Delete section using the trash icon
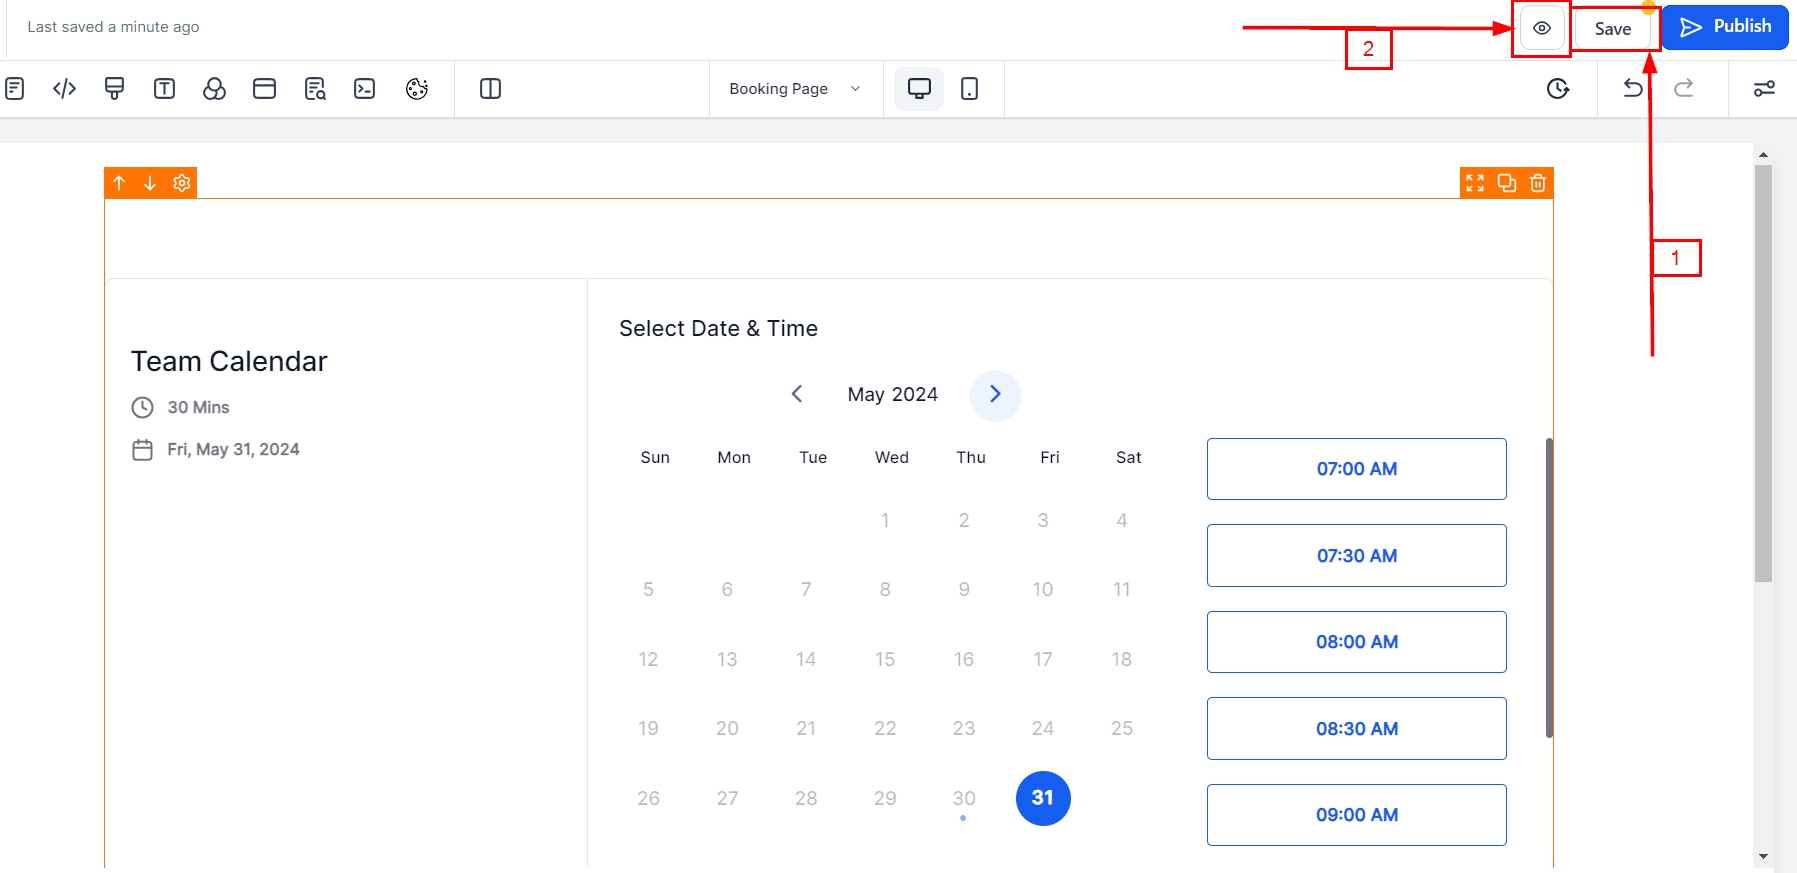 click(1538, 183)
